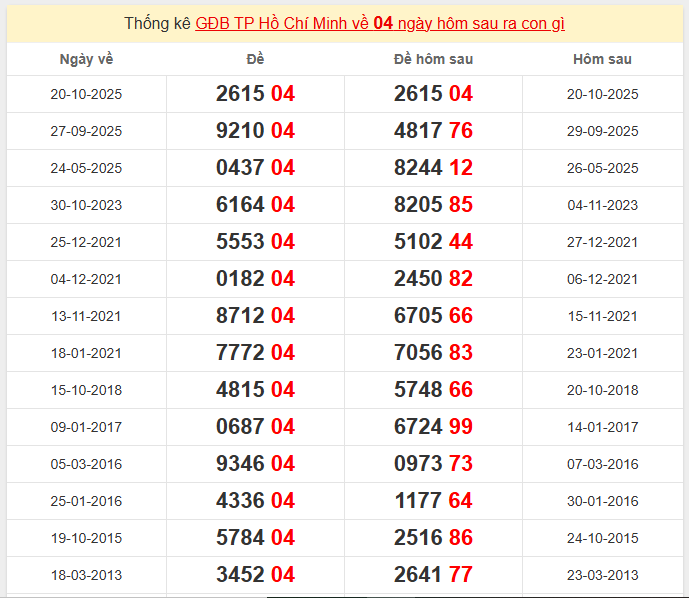Select the result number 7772 04

point(255,353)
